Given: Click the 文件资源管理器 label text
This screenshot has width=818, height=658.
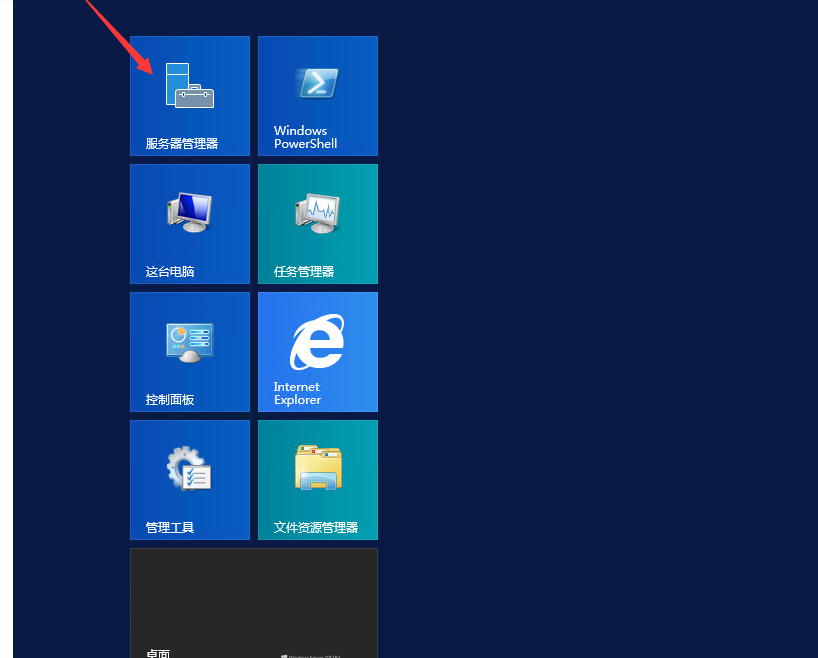Looking at the screenshot, I should click(x=316, y=528).
